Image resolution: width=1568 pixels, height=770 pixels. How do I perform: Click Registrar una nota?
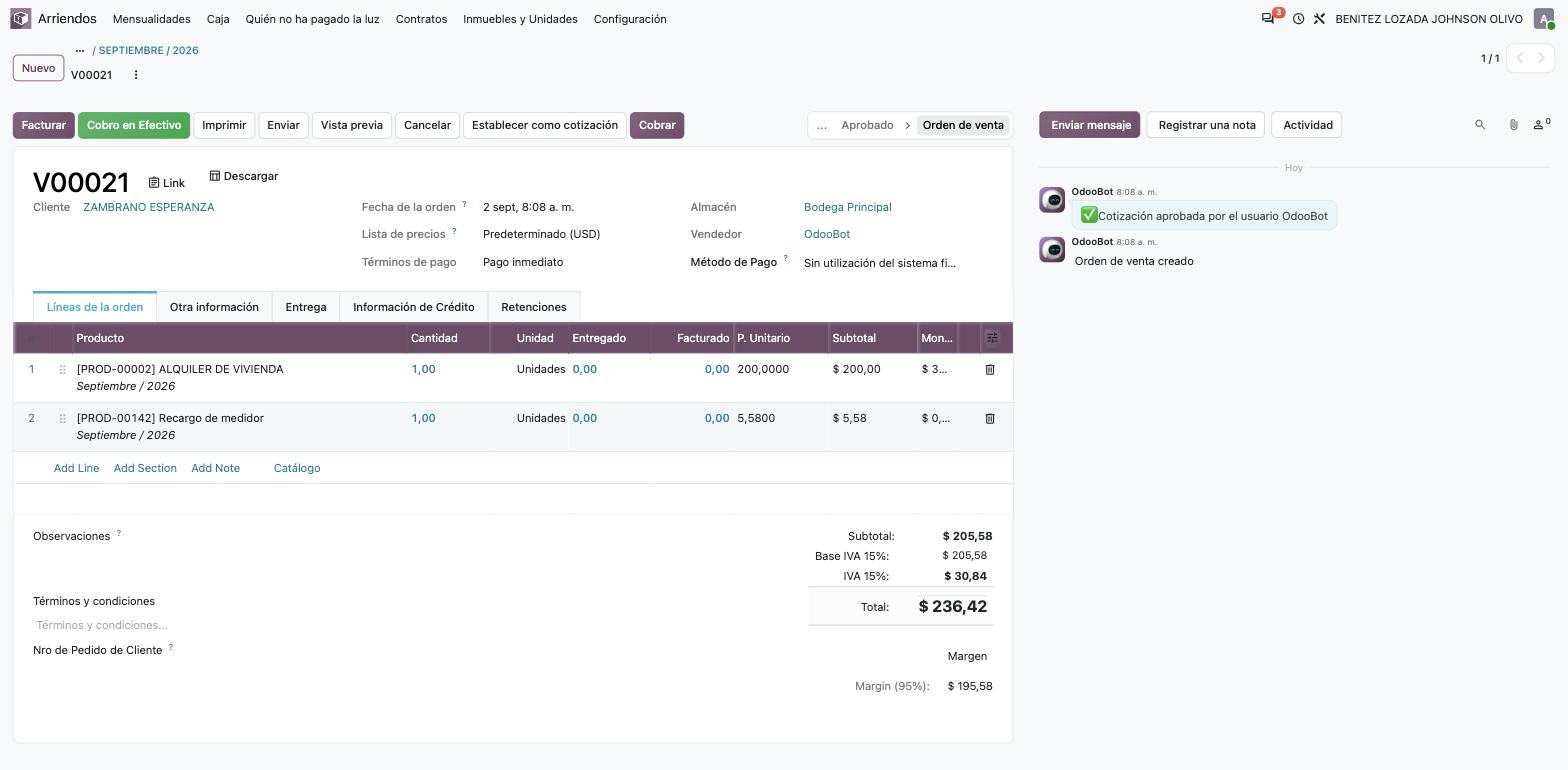(x=1207, y=125)
